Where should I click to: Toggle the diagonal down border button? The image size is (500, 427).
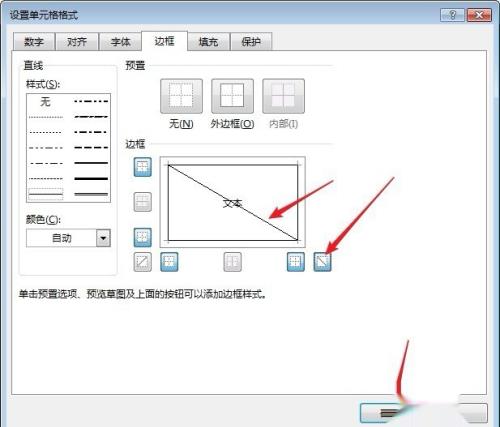coord(322,262)
